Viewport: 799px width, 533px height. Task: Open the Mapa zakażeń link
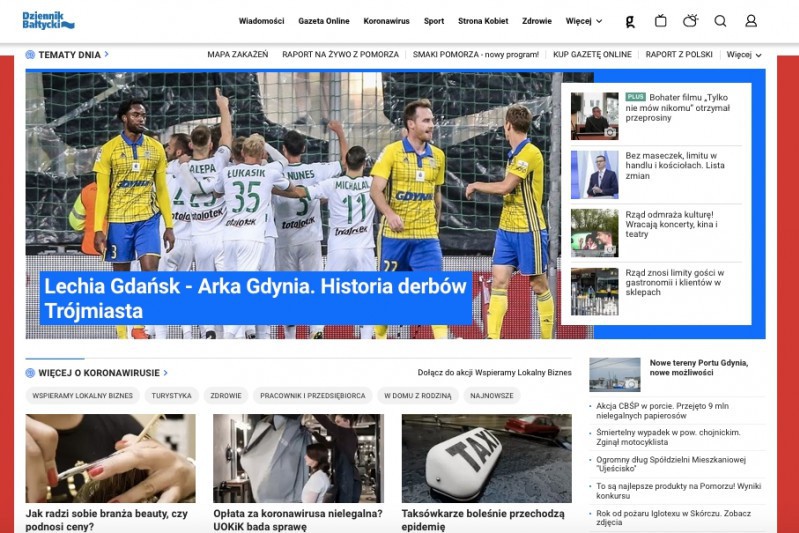[x=237, y=55]
